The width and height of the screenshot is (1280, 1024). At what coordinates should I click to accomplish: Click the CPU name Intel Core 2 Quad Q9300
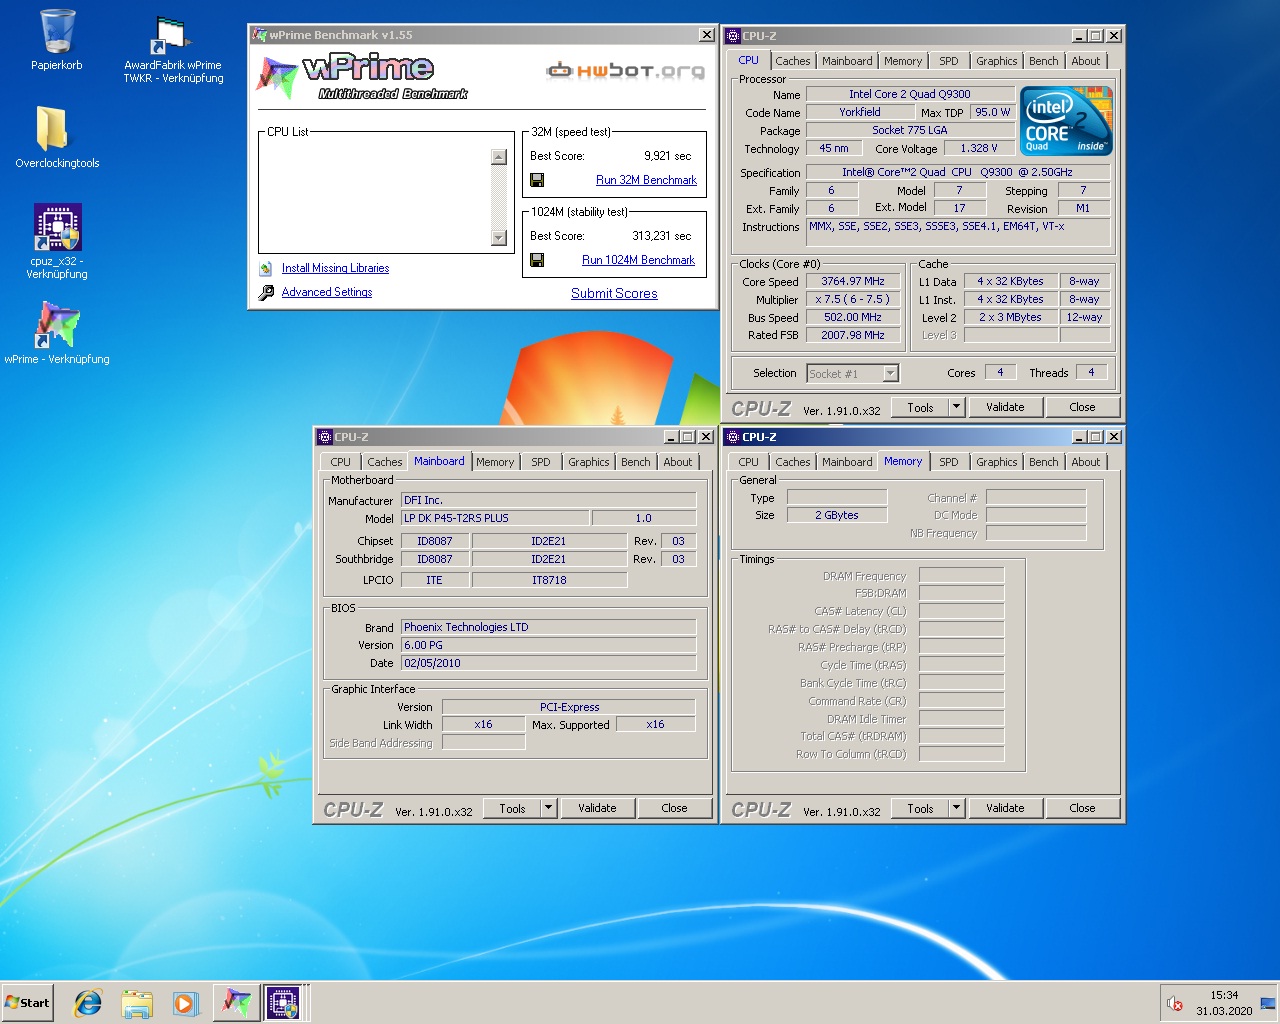(x=909, y=94)
